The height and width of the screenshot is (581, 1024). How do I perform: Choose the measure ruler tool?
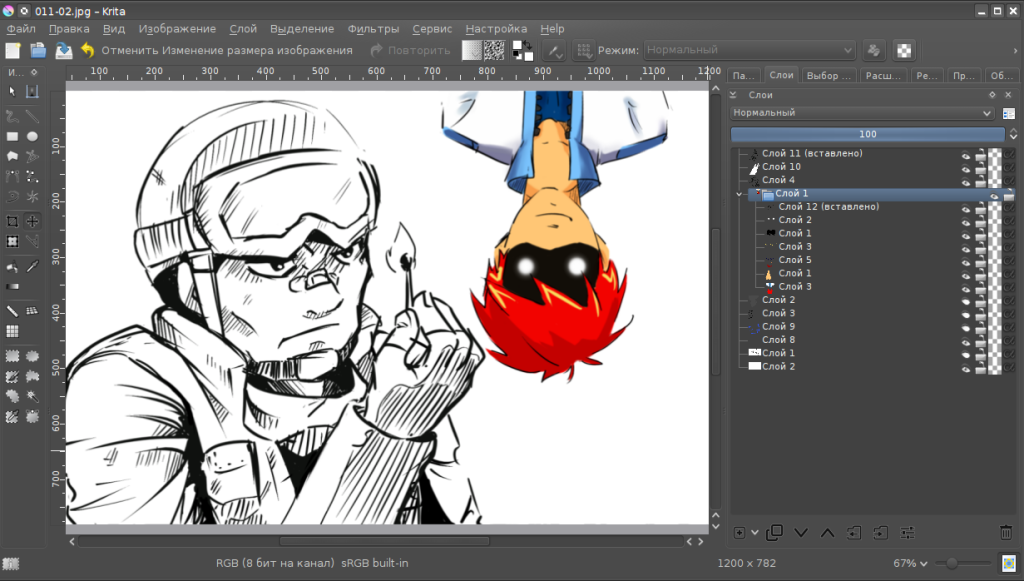(x=12, y=311)
